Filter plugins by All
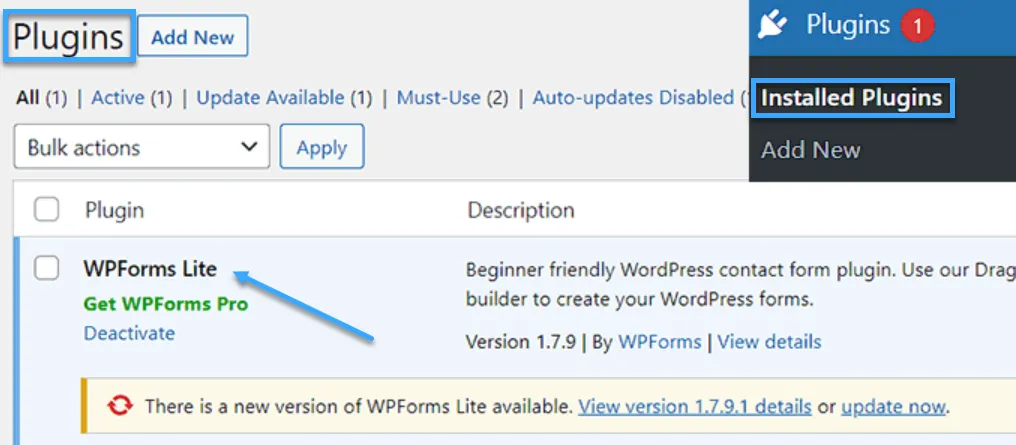 coord(28,98)
